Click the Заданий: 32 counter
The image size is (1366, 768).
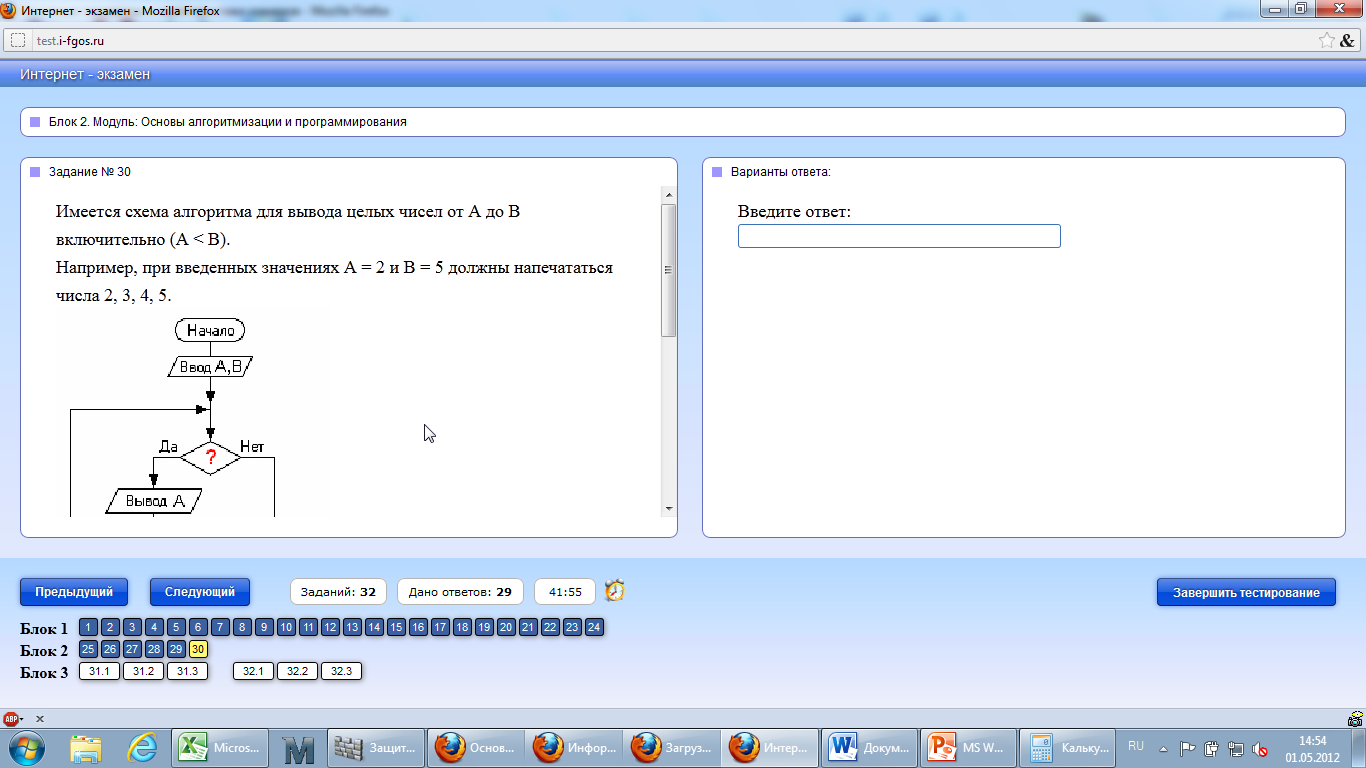(x=340, y=592)
